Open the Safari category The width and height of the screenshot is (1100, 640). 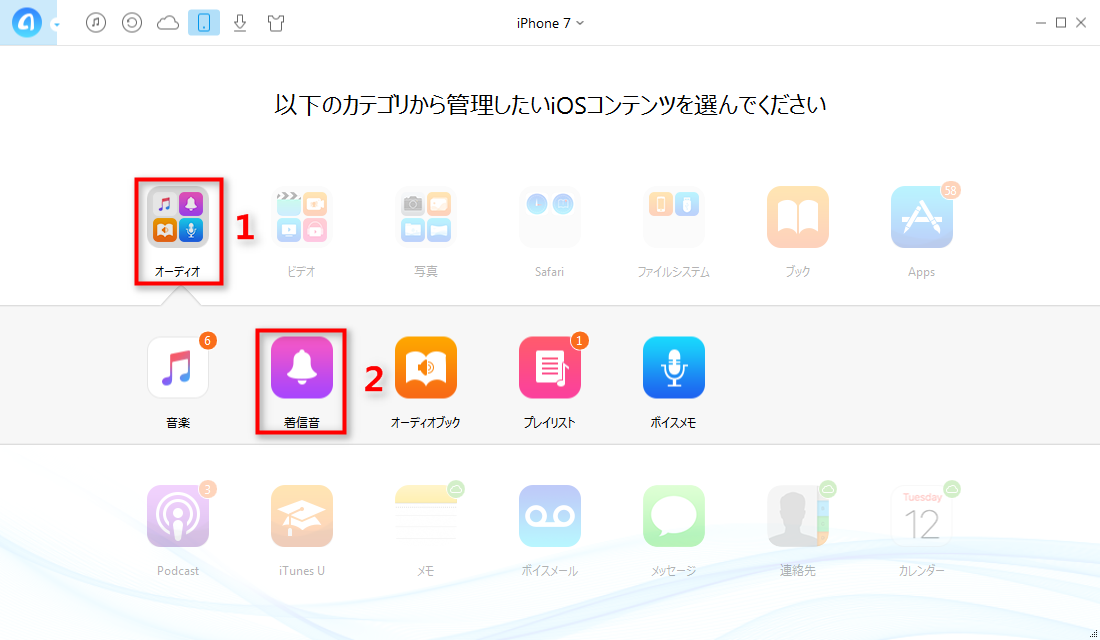click(549, 217)
